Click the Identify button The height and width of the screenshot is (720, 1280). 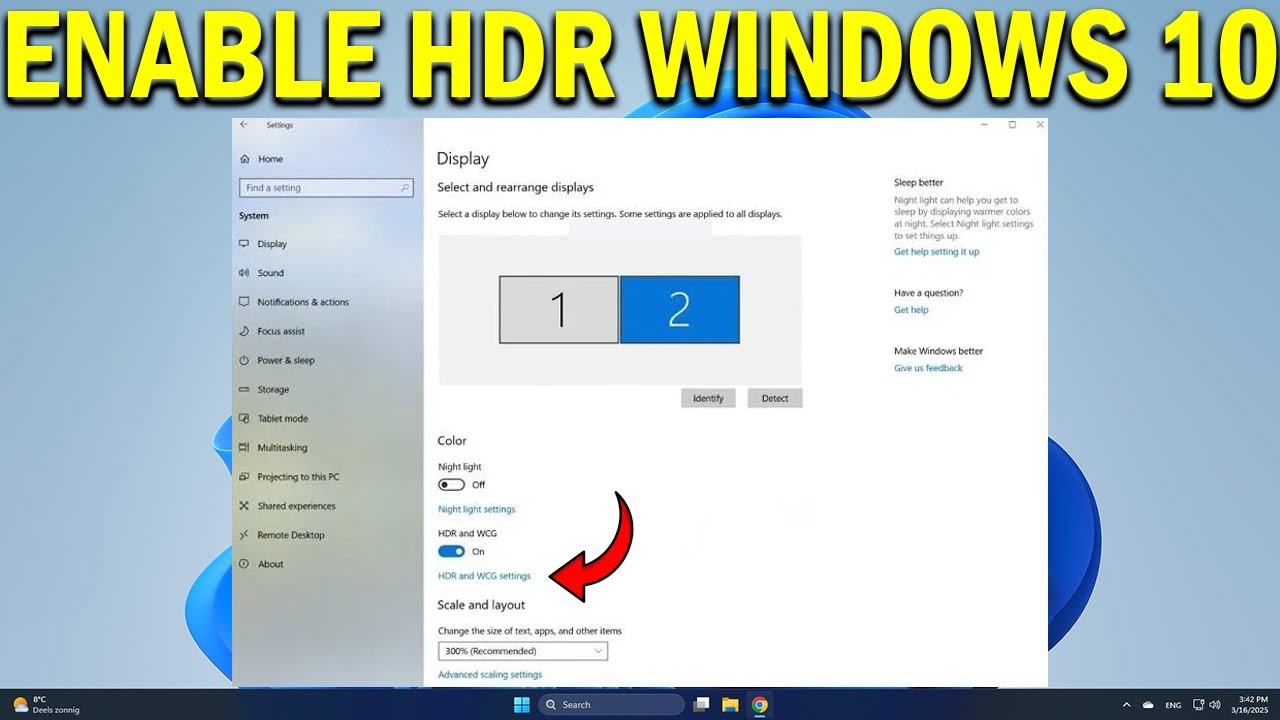pyautogui.click(x=708, y=398)
